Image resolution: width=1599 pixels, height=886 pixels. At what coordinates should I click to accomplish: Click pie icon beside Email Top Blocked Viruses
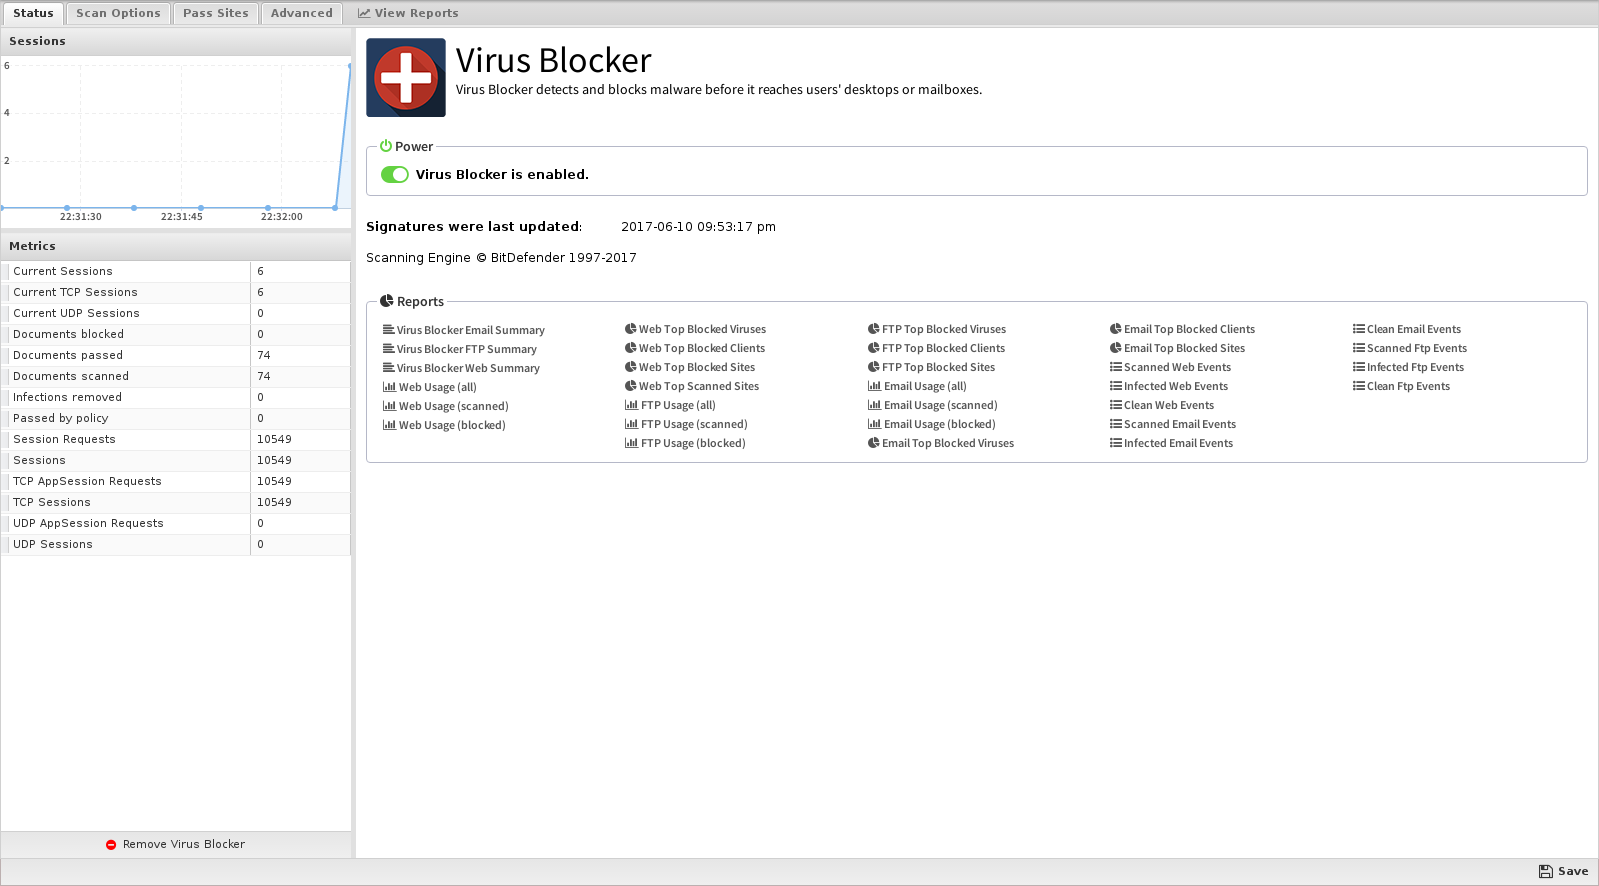874,442
